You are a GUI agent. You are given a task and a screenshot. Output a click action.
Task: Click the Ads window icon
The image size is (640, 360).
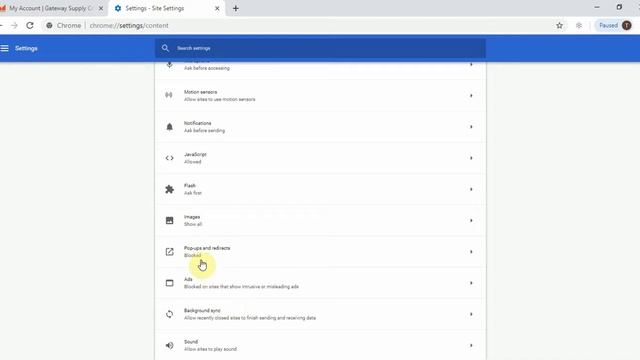coord(169,283)
